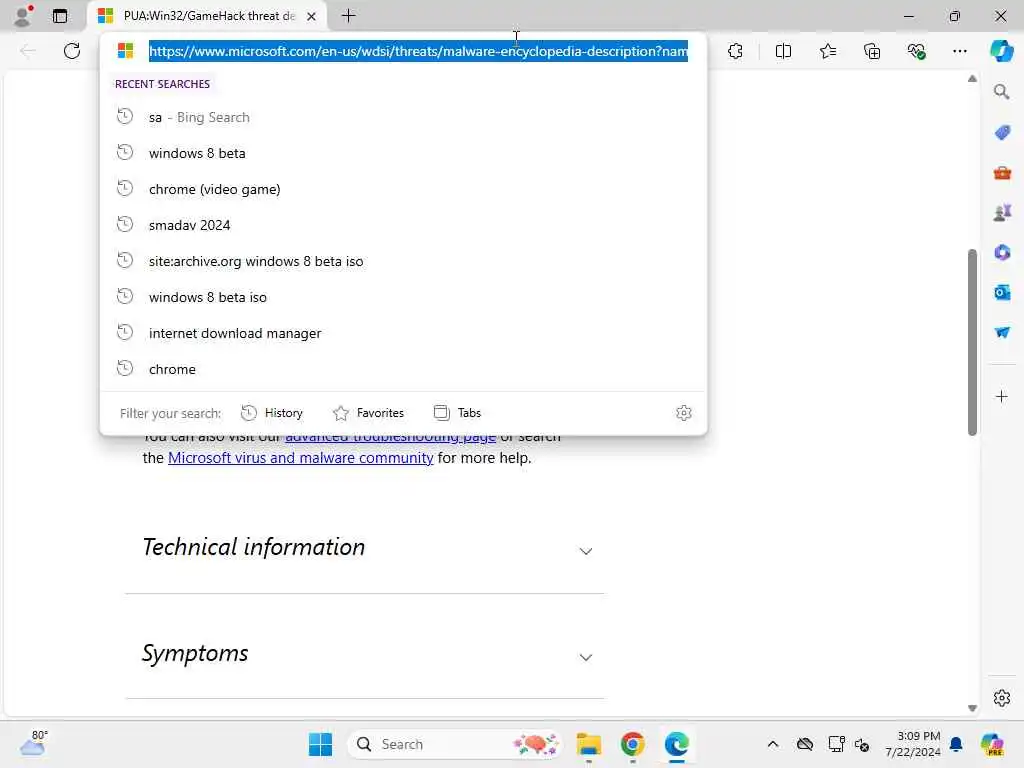
Task: Filter search by Tabs
Action: 457,413
